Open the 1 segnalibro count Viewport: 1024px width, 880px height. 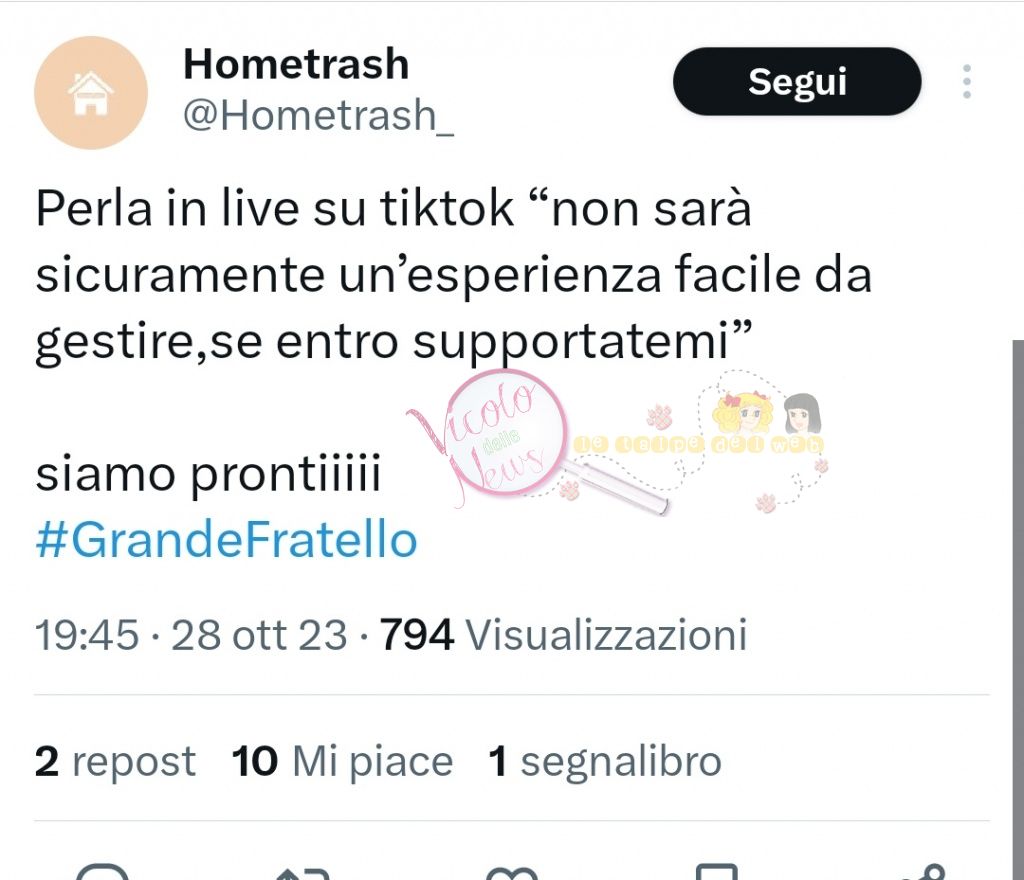click(605, 761)
